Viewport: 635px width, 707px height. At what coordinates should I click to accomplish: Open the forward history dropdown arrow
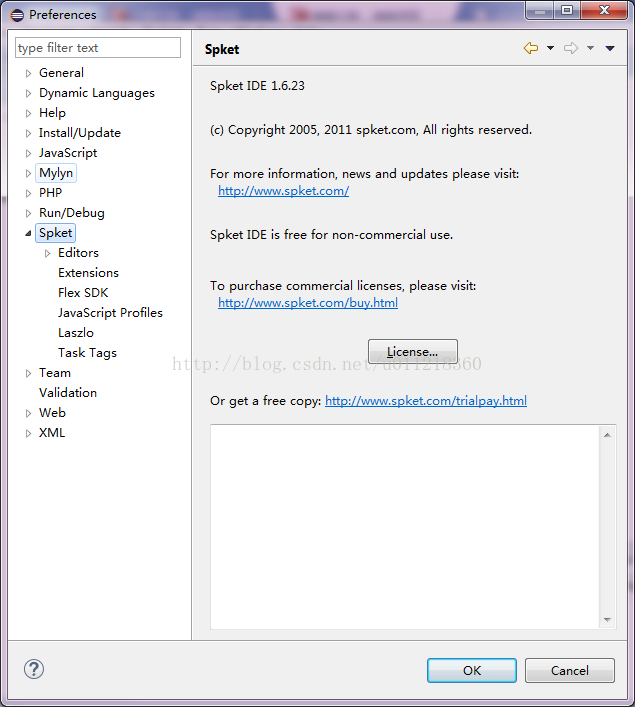590,48
